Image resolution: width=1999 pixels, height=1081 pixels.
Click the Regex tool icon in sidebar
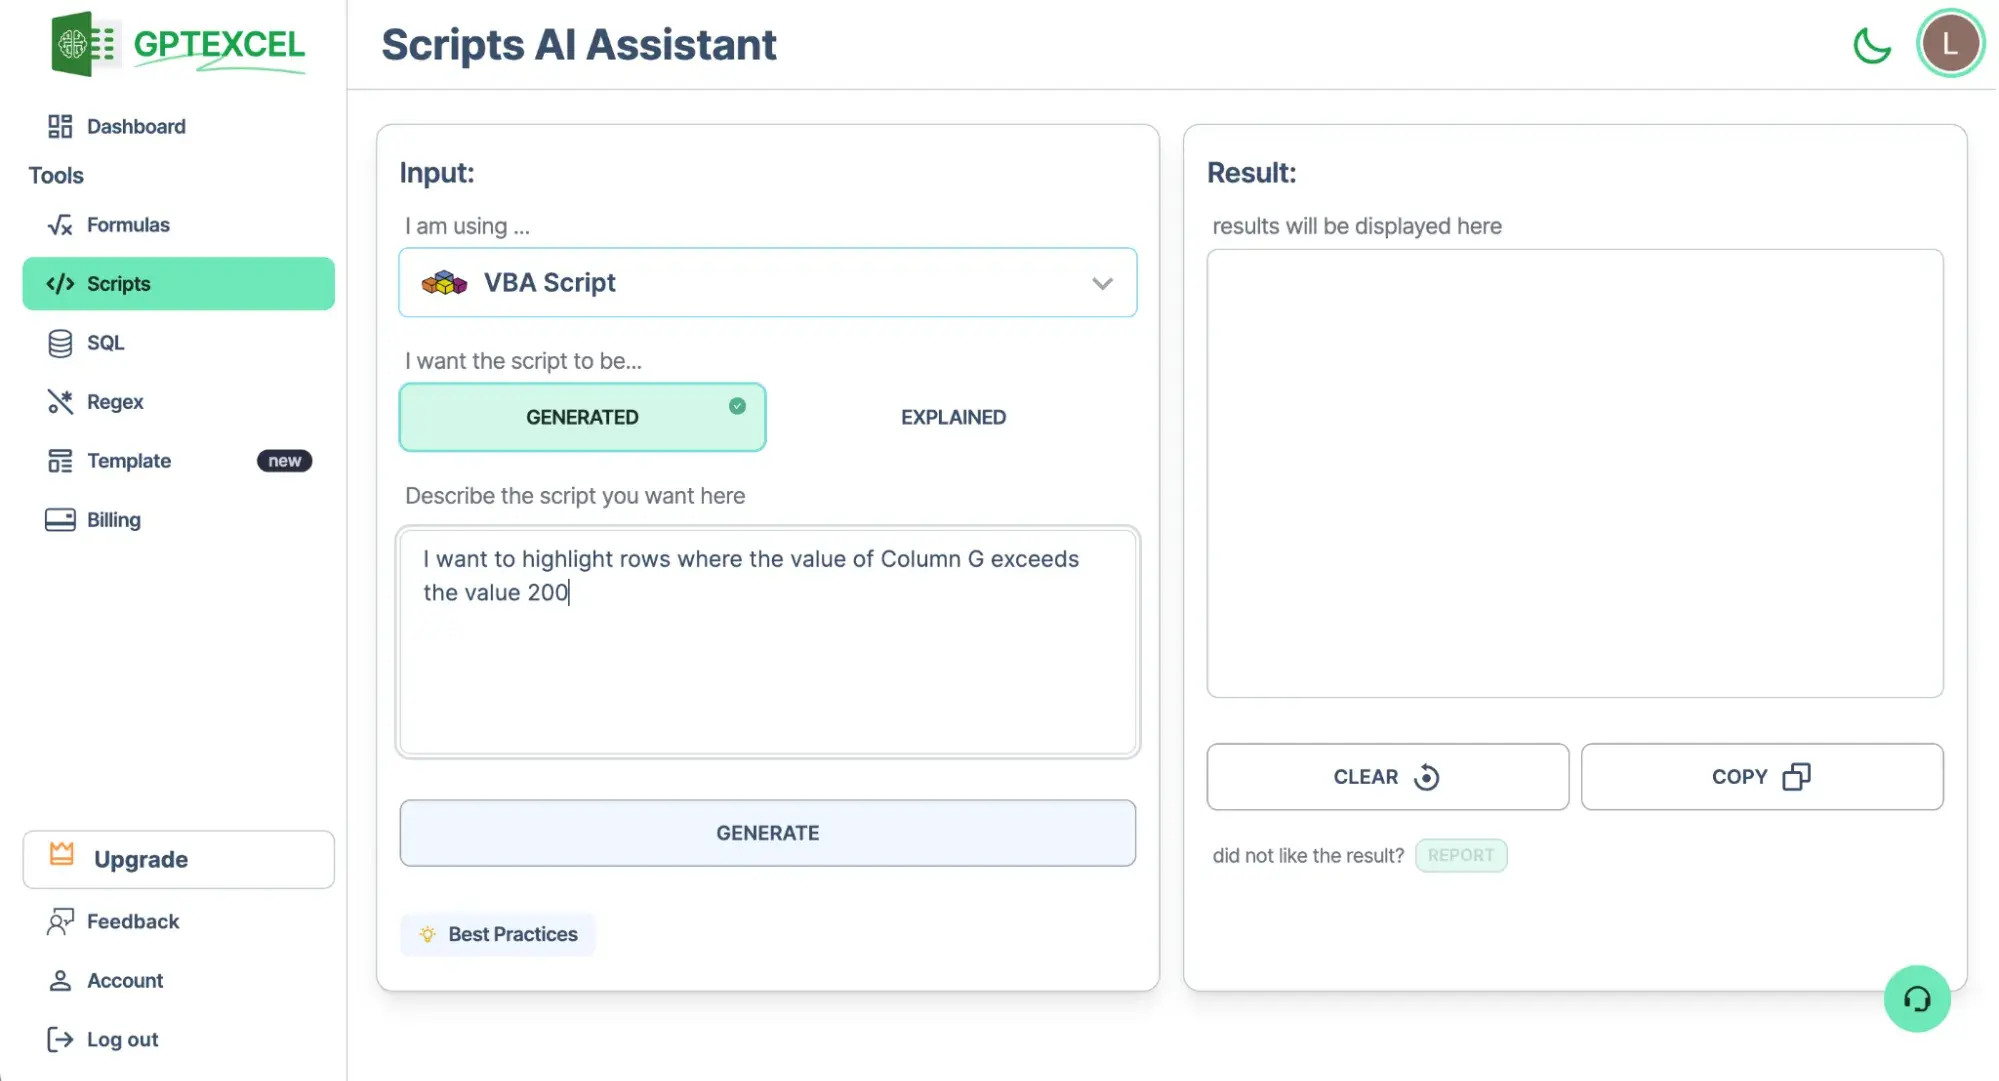click(59, 401)
